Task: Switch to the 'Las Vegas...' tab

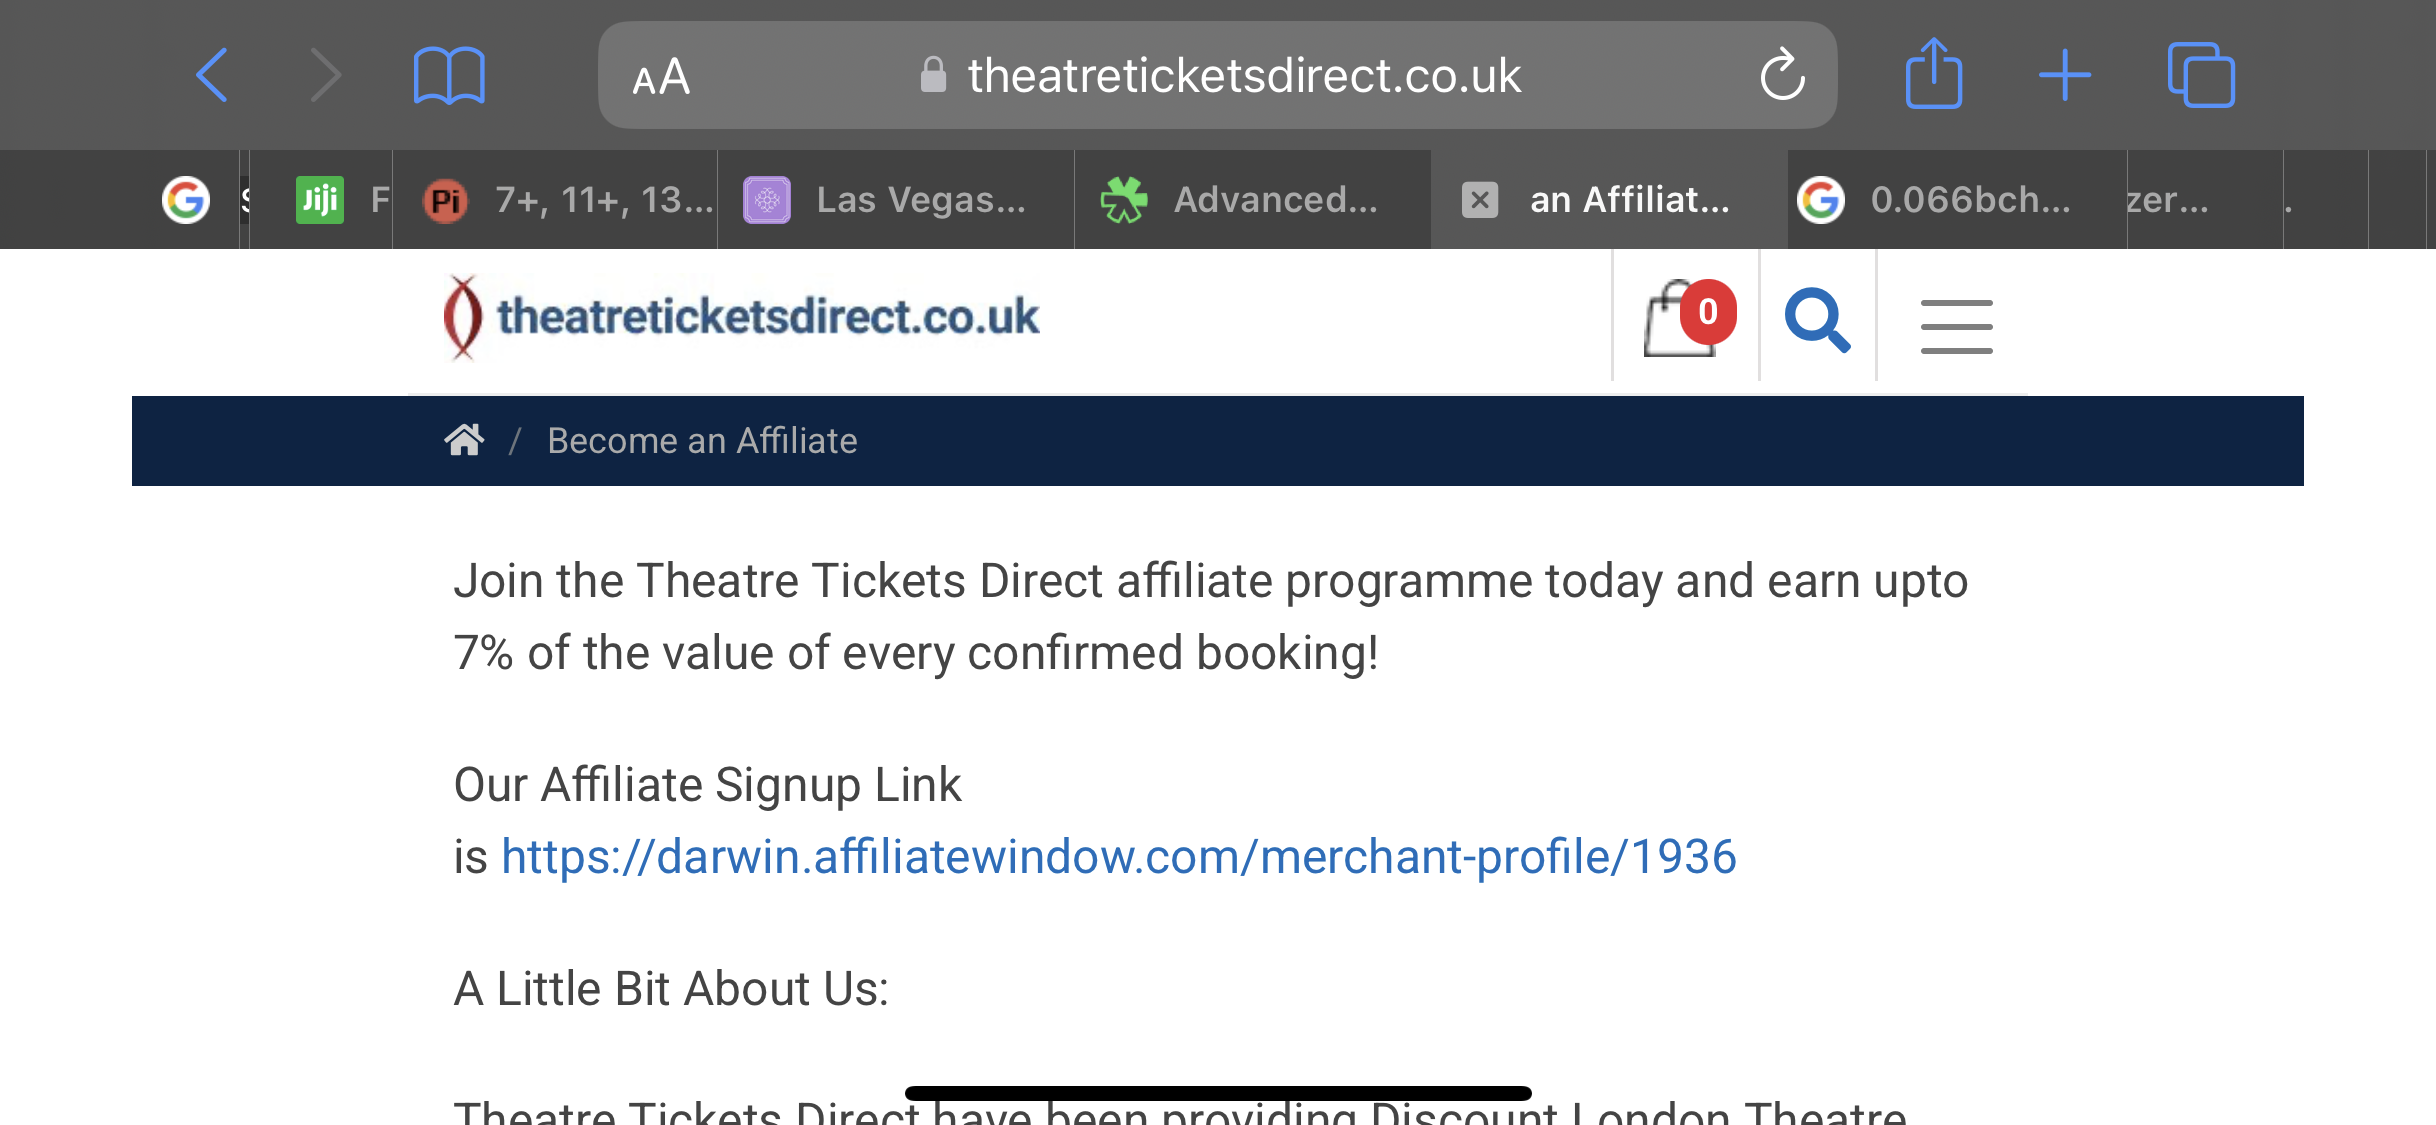Action: pos(895,200)
